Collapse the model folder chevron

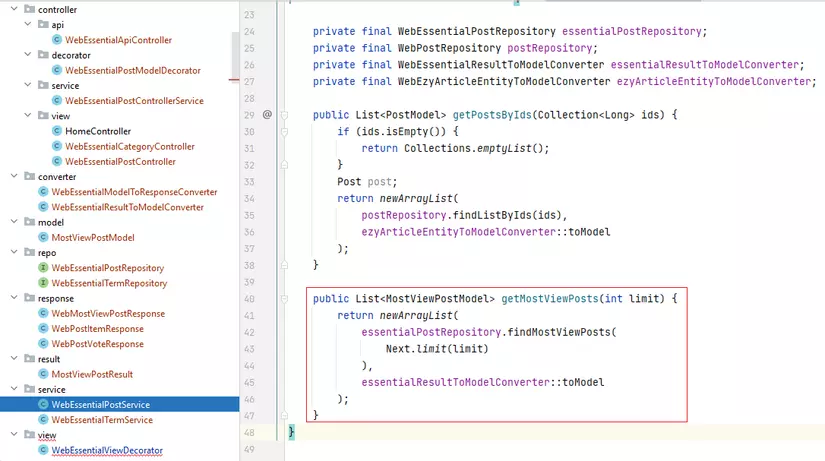pos(14,222)
